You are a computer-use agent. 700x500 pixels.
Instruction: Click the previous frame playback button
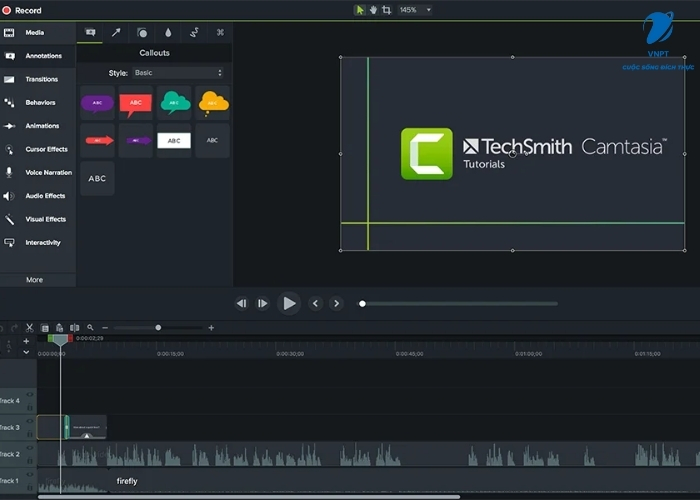point(242,304)
